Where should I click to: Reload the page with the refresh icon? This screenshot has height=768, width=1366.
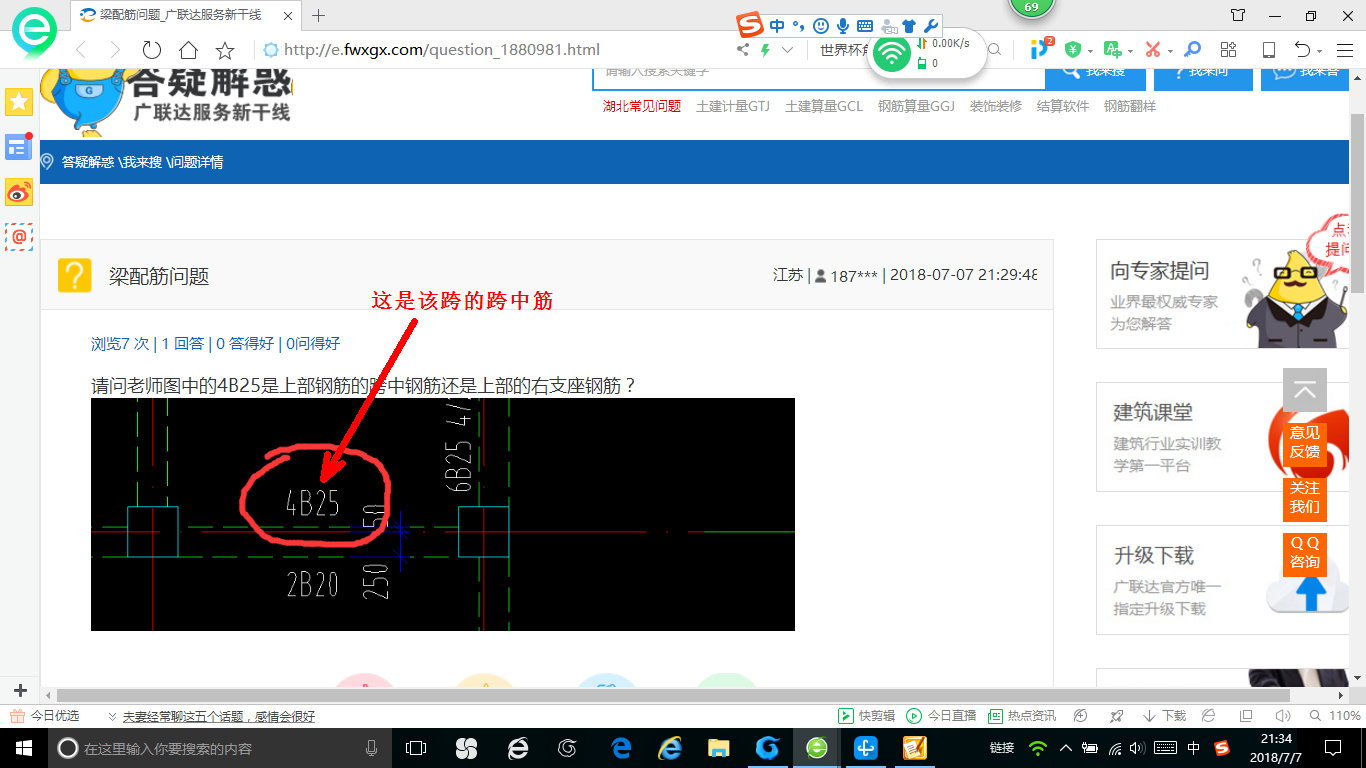(152, 50)
